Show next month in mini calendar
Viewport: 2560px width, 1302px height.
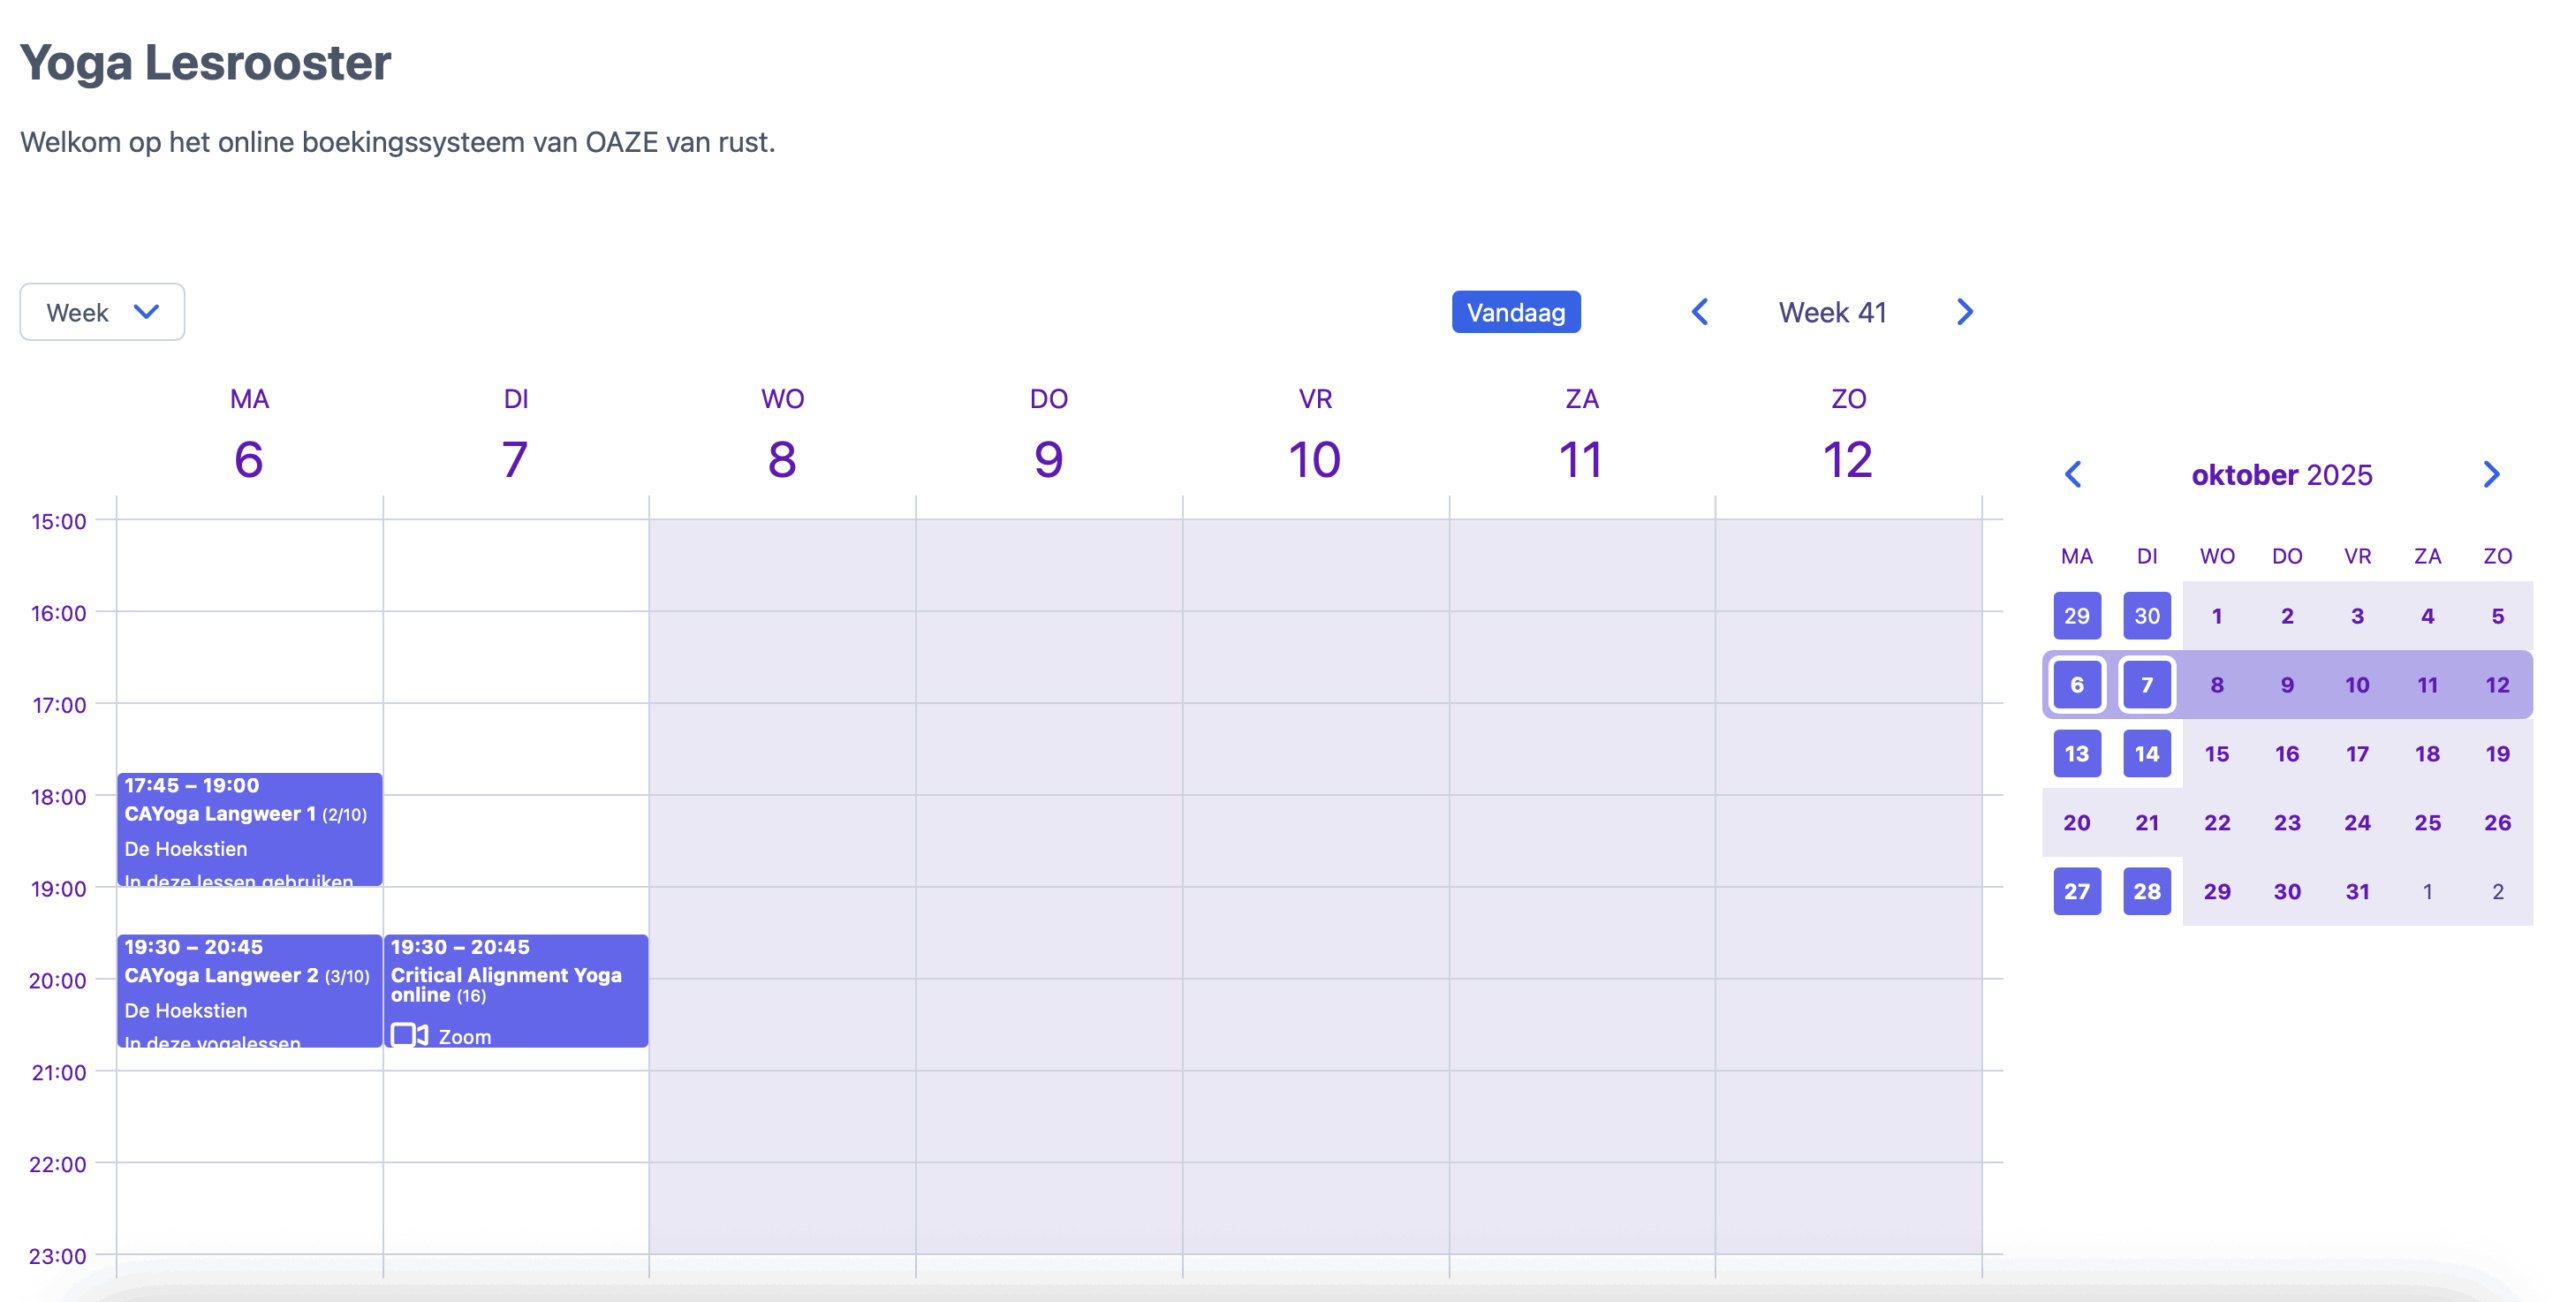pyautogui.click(x=2490, y=474)
